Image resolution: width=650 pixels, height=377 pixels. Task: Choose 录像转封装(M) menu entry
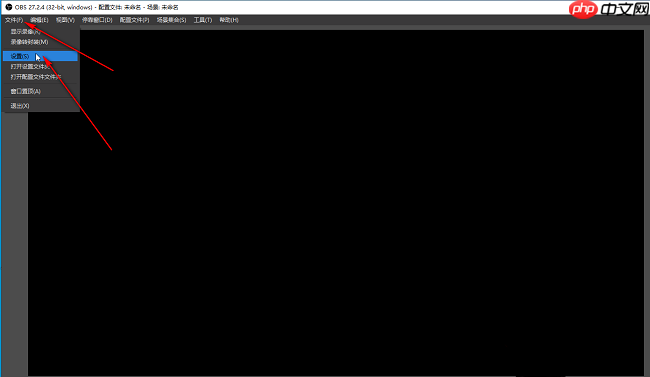point(40,42)
